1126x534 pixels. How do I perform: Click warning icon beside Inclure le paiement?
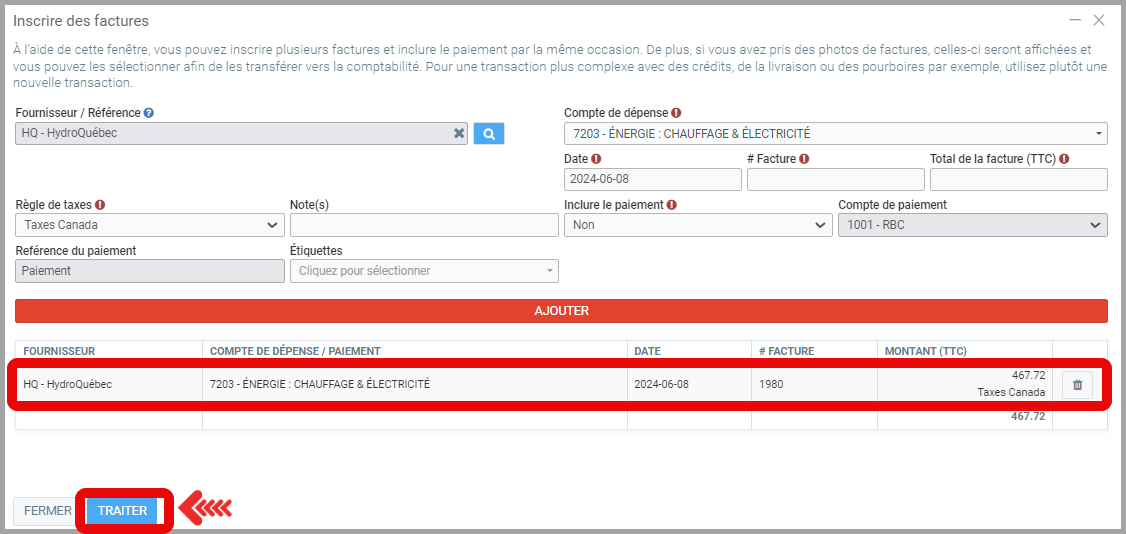point(672,205)
